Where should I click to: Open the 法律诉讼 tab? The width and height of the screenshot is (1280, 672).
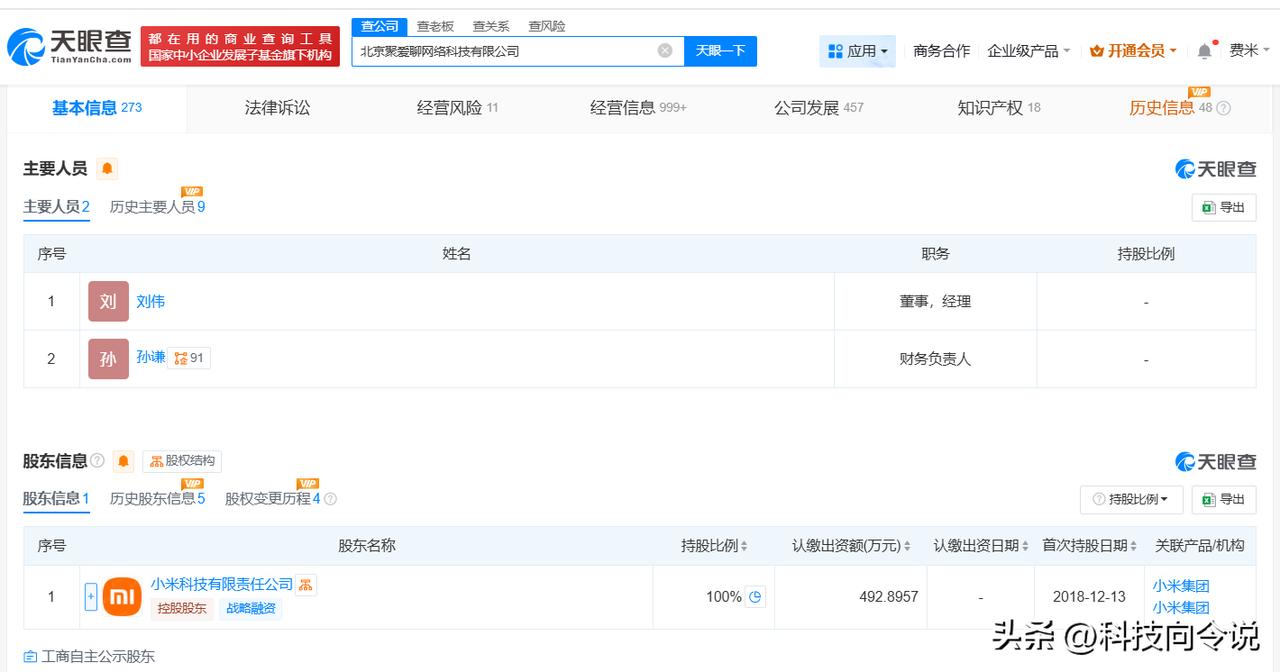tap(277, 108)
